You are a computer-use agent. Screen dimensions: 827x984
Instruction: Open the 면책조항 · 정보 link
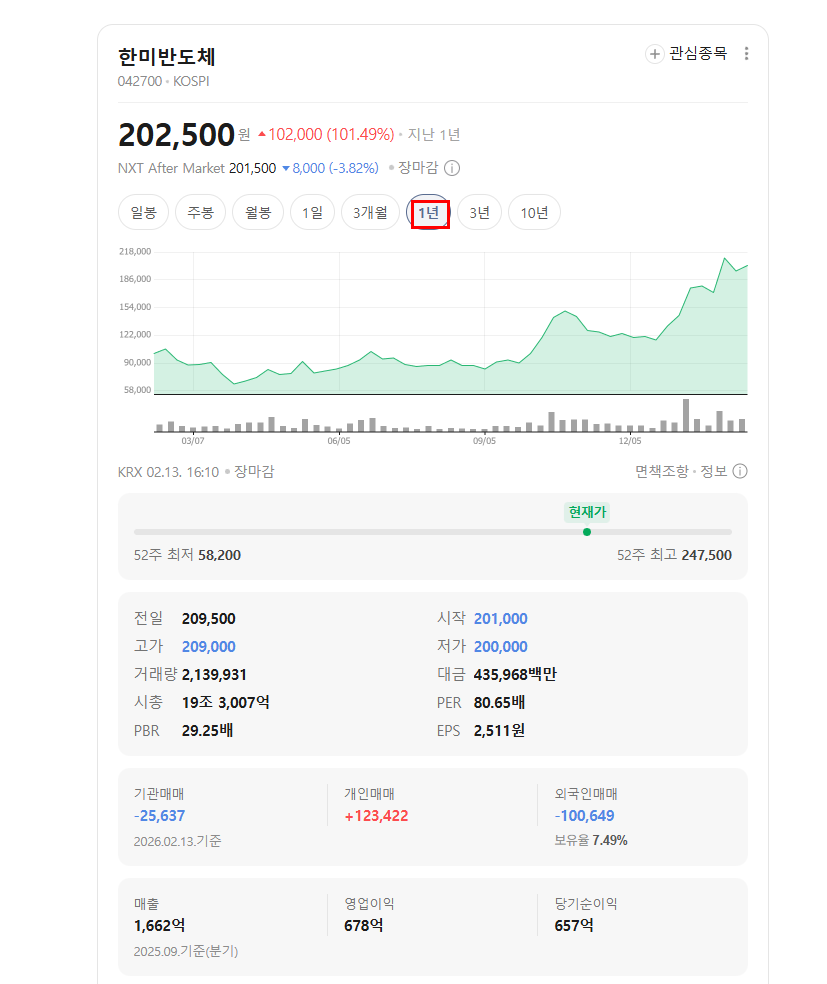point(681,471)
